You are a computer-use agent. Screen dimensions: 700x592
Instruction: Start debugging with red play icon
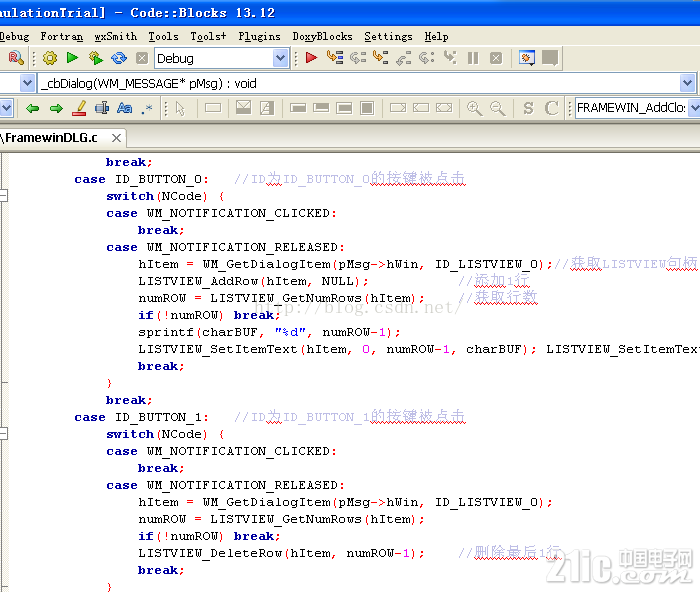click(311, 58)
